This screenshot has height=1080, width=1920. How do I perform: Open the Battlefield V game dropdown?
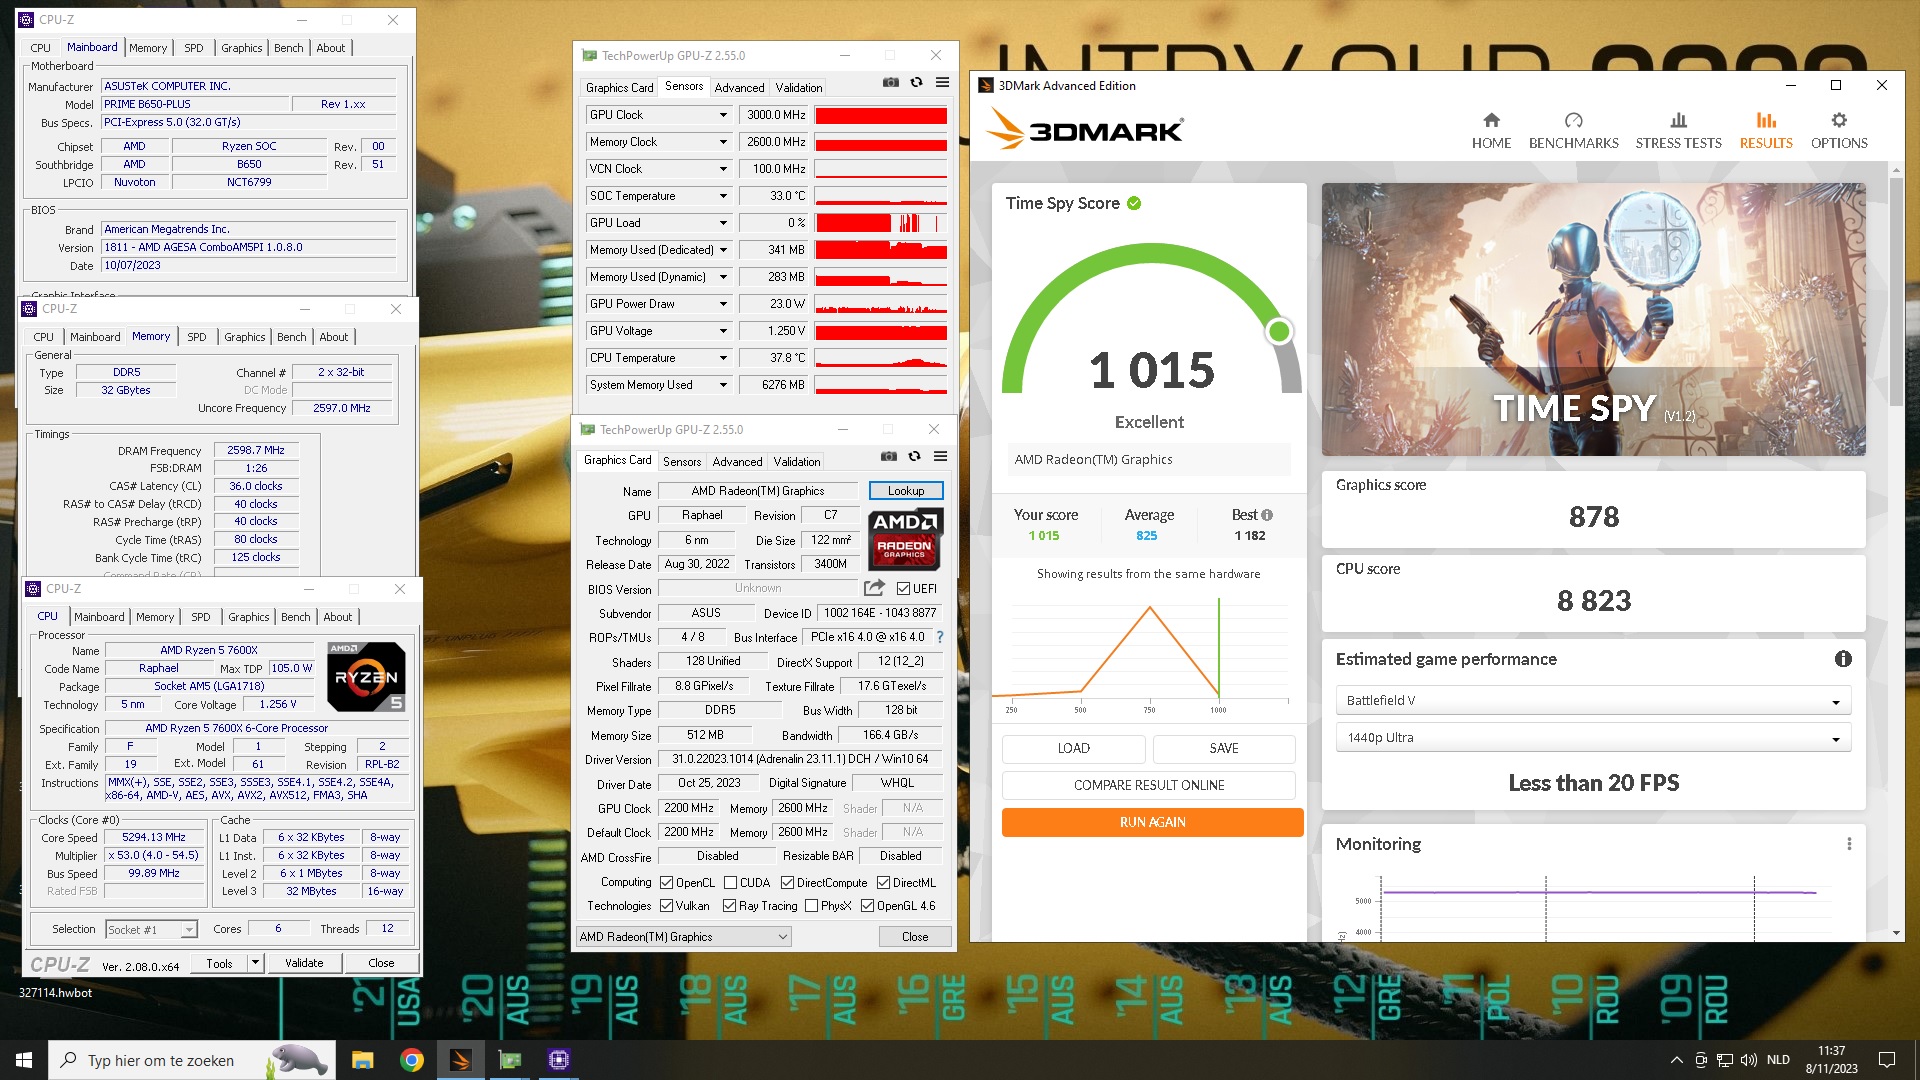pyautogui.click(x=1593, y=701)
